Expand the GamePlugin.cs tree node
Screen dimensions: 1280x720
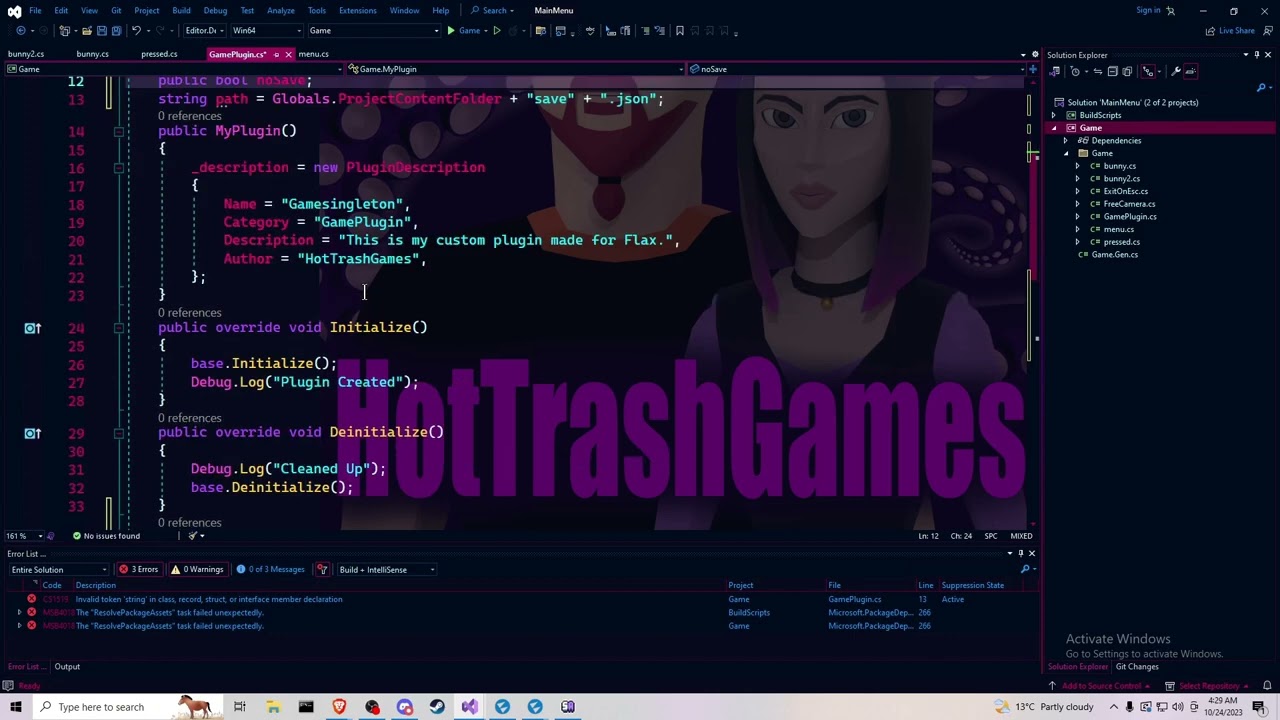[x=1078, y=217]
